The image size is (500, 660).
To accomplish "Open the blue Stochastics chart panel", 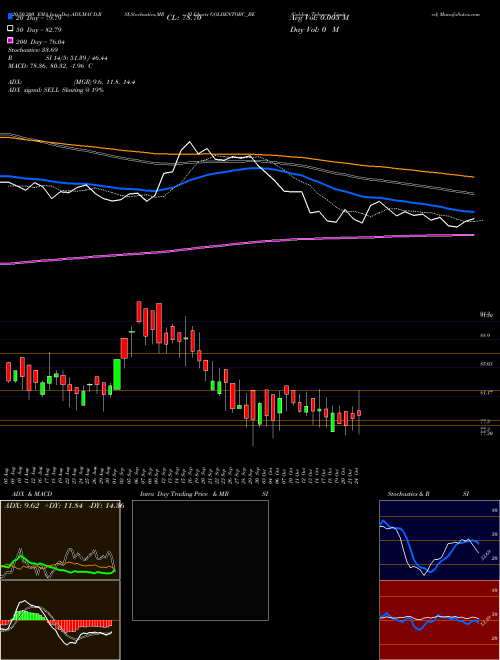I will [x=439, y=540].
